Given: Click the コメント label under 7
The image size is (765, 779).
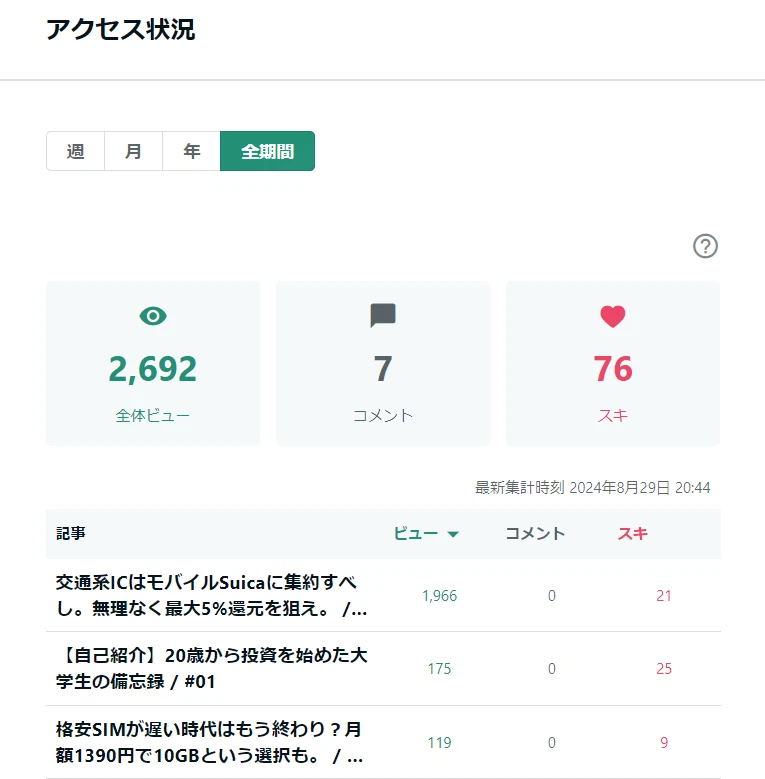Looking at the screenshot, I should tap(382, 415).
